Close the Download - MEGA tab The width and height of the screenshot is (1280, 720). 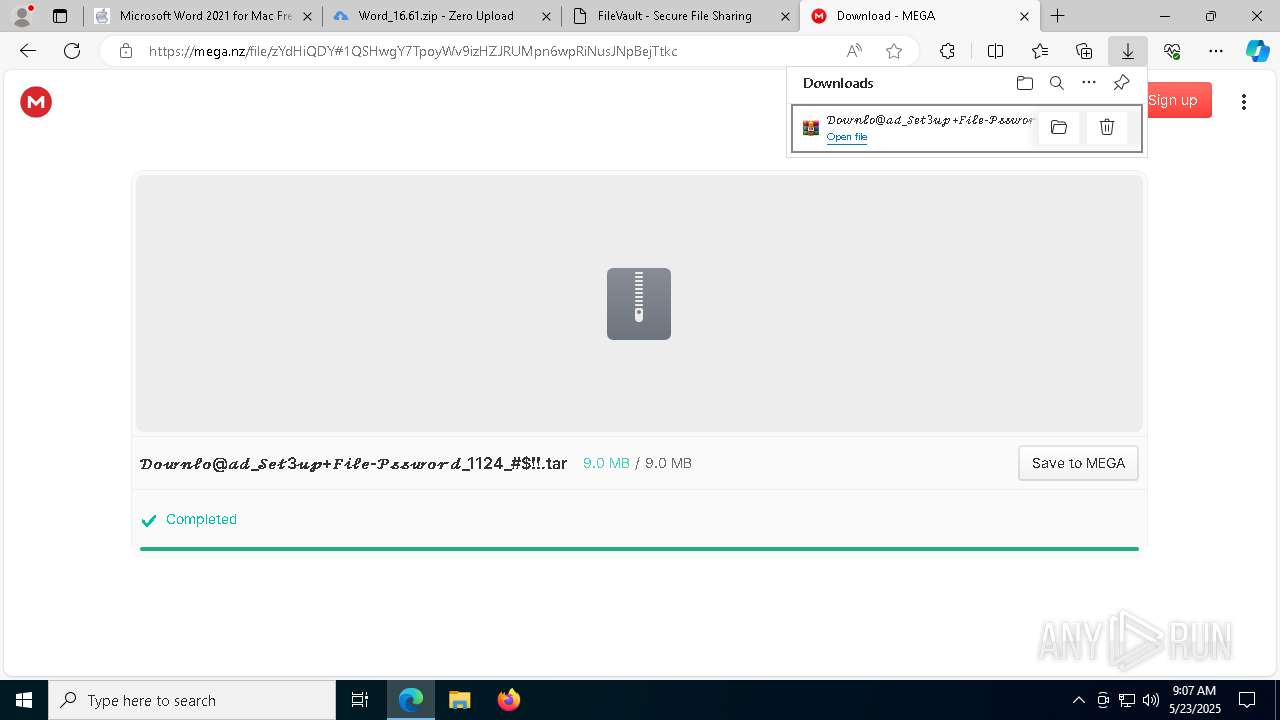point(1024,16)
